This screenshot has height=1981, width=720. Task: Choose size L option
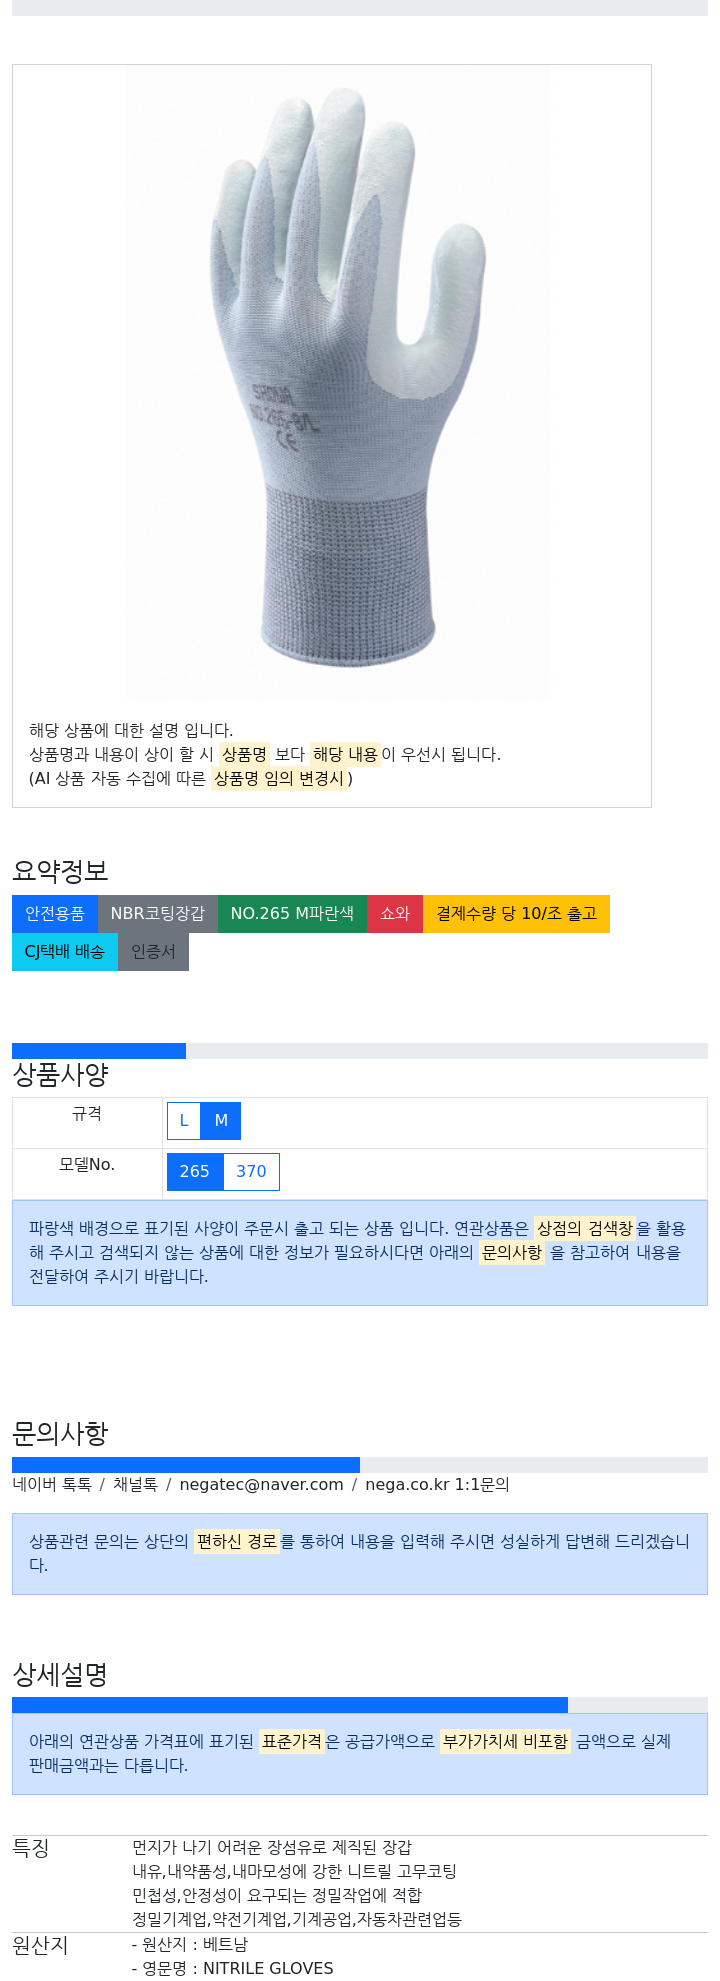point(184,1121)
